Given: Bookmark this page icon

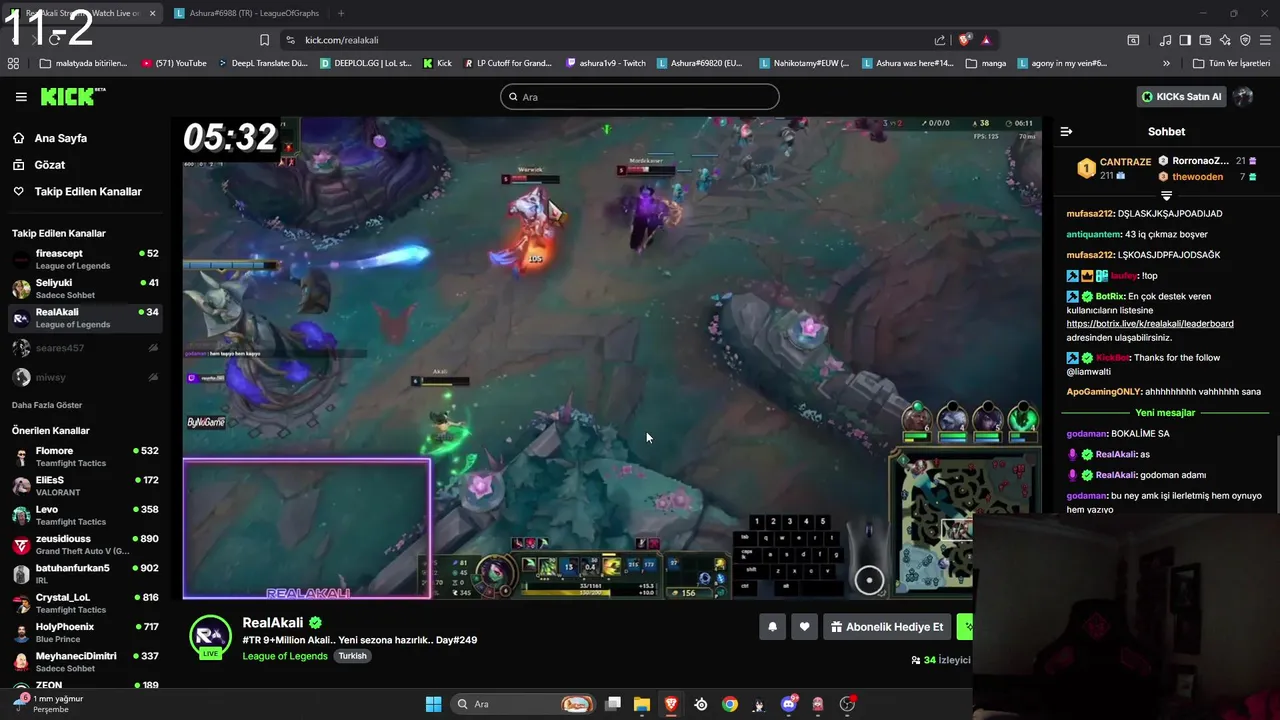Looking at the screenshot, I should pyautogui.click(x=264, y=40).
